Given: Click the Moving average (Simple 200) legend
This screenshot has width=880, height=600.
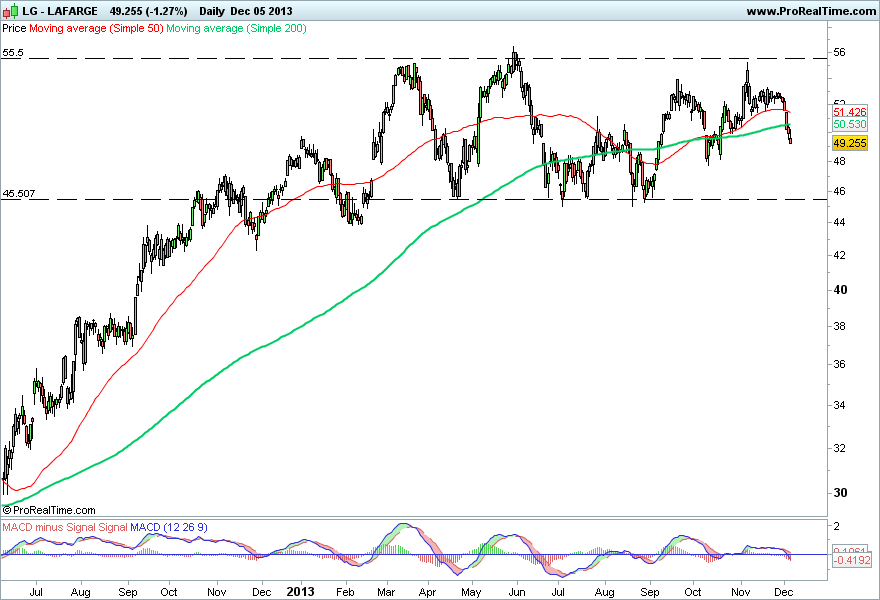Looking at the screenshot, I should click(236, 28).
